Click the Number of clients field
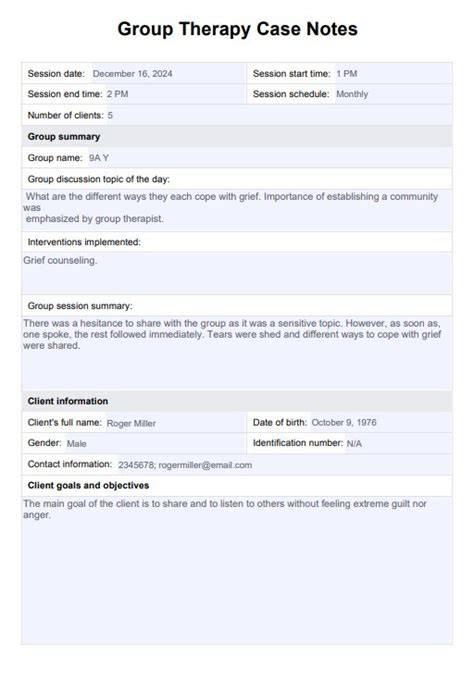The width and height of the screenshot is (474, 680). pos(279,115)
